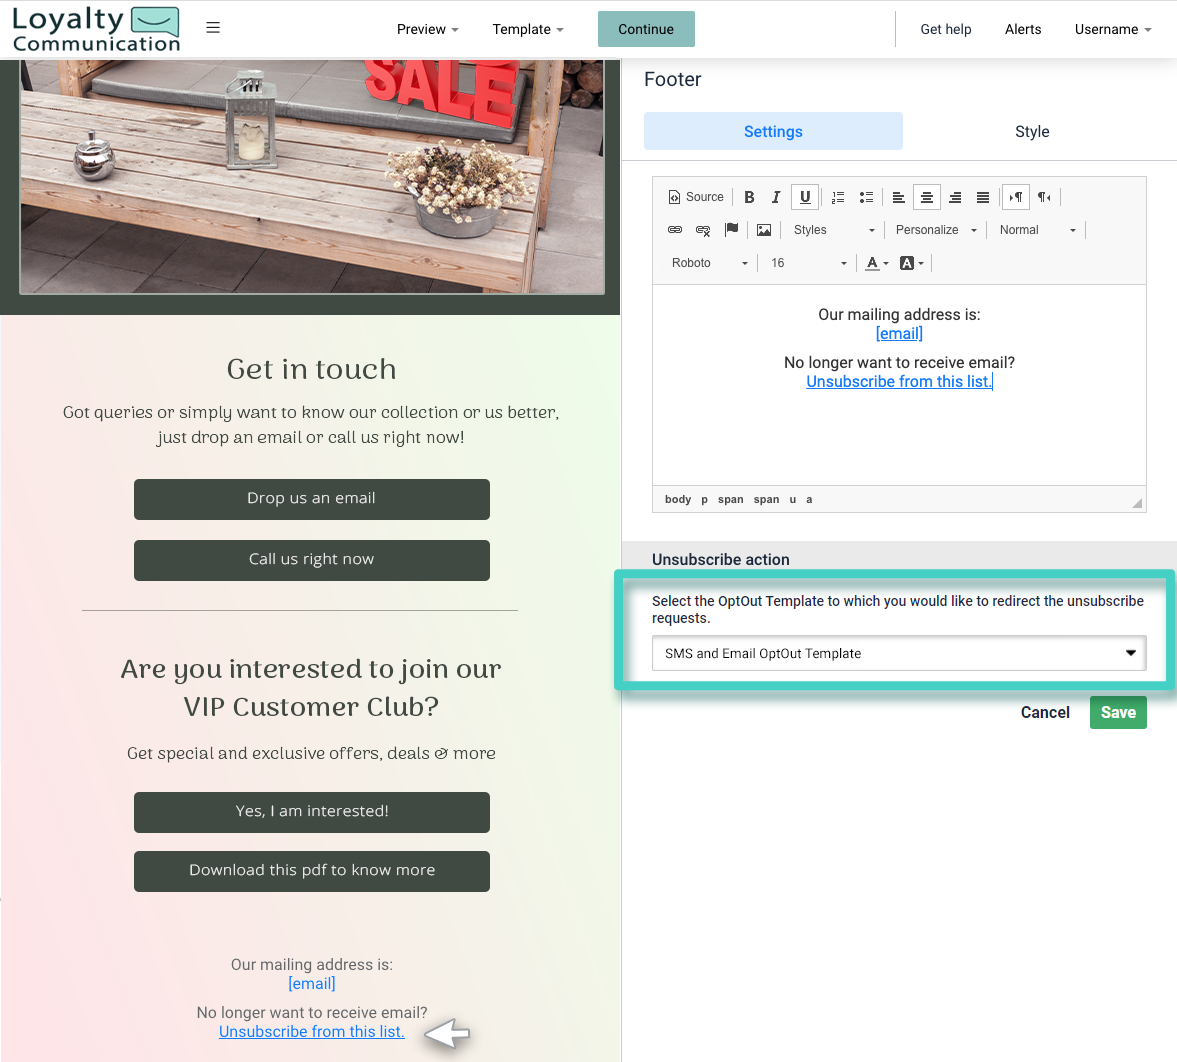
Task: Click the Unlink icon
Action: (703, 230)
